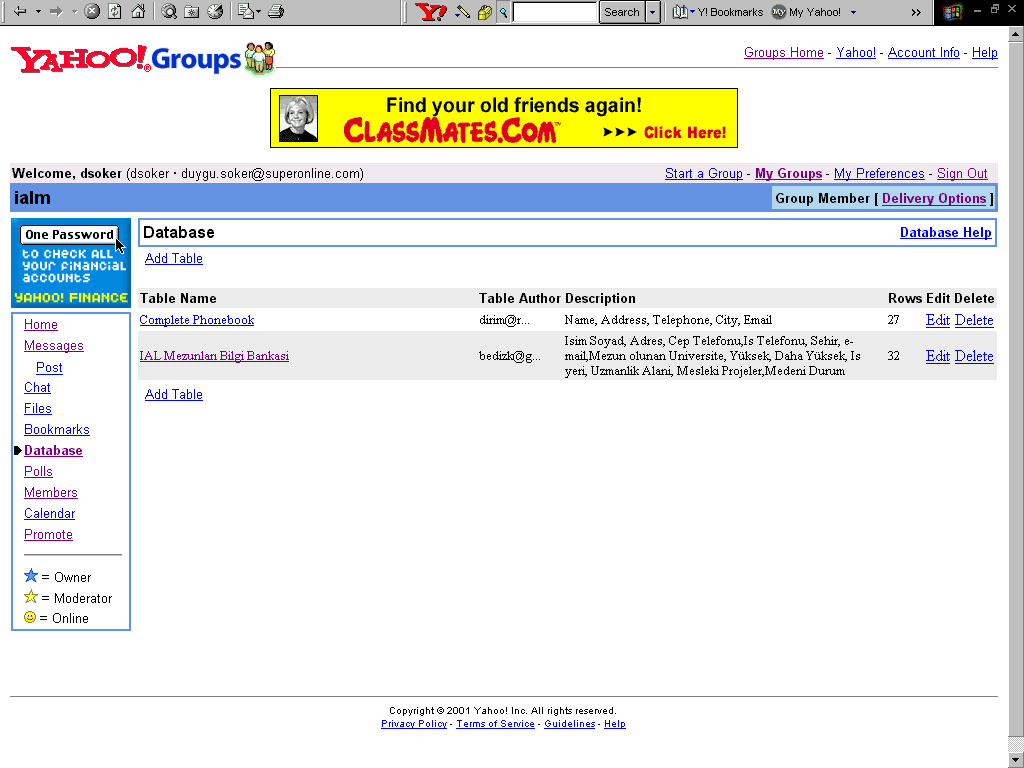Expand the dropdown arrow after My Yahoo!
The image size is (1024, 768).
pos(853,12)
